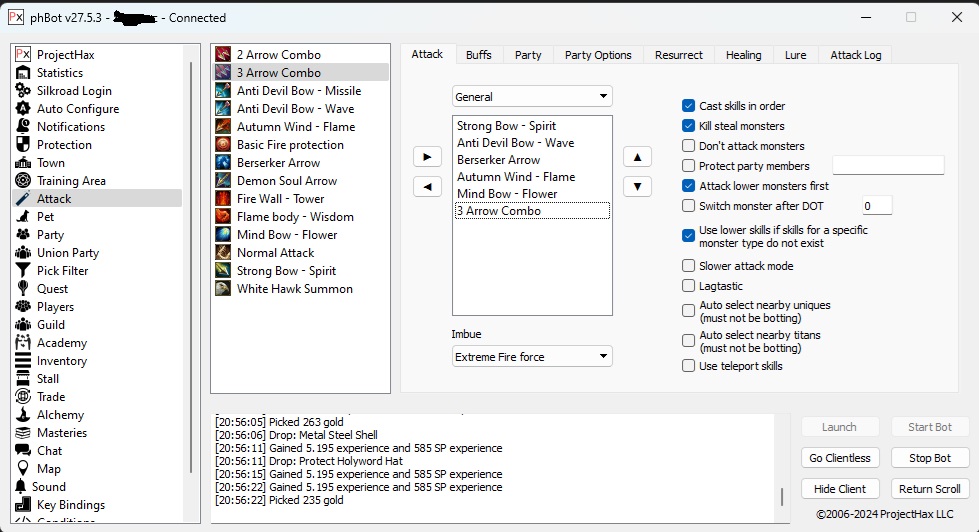
Task: Click the Pick Filter funnel icon
Action: tap(22, 271)
